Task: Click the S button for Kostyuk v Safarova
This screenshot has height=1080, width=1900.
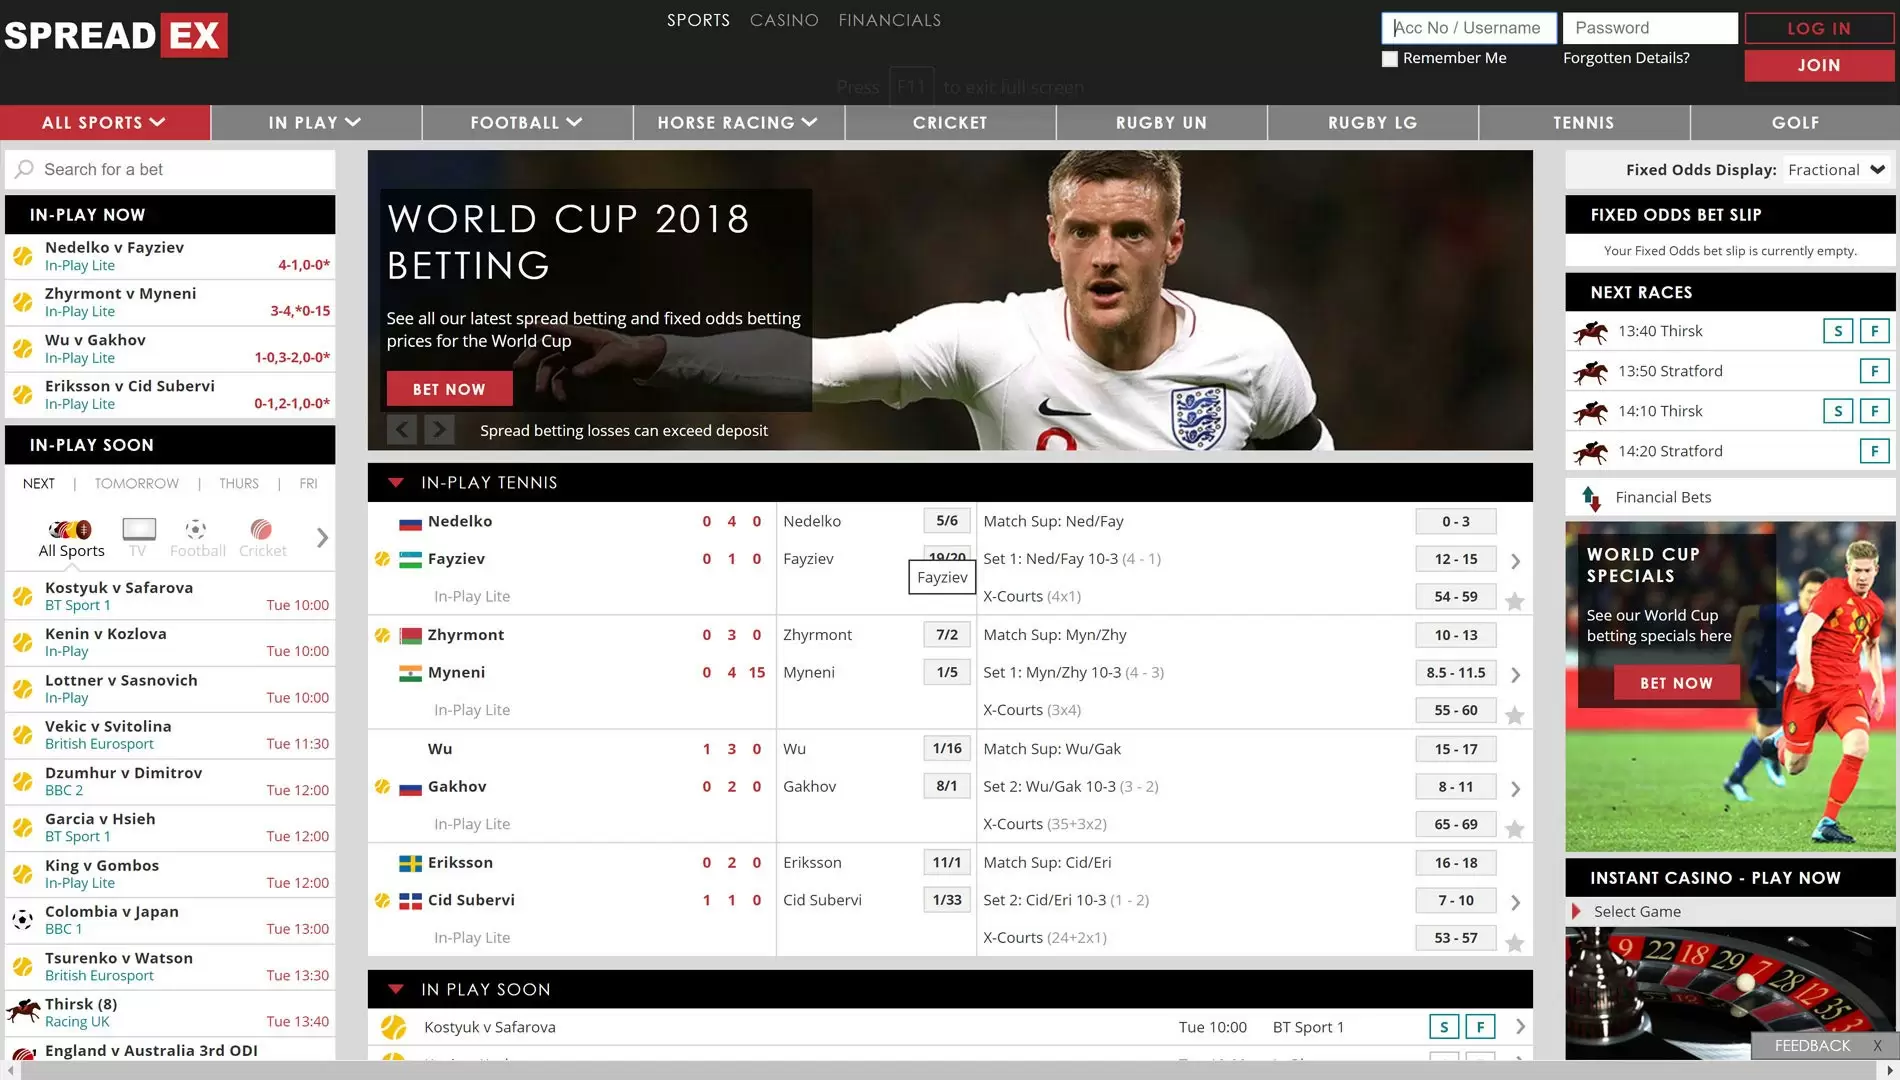Action: pos(1444,1027)
